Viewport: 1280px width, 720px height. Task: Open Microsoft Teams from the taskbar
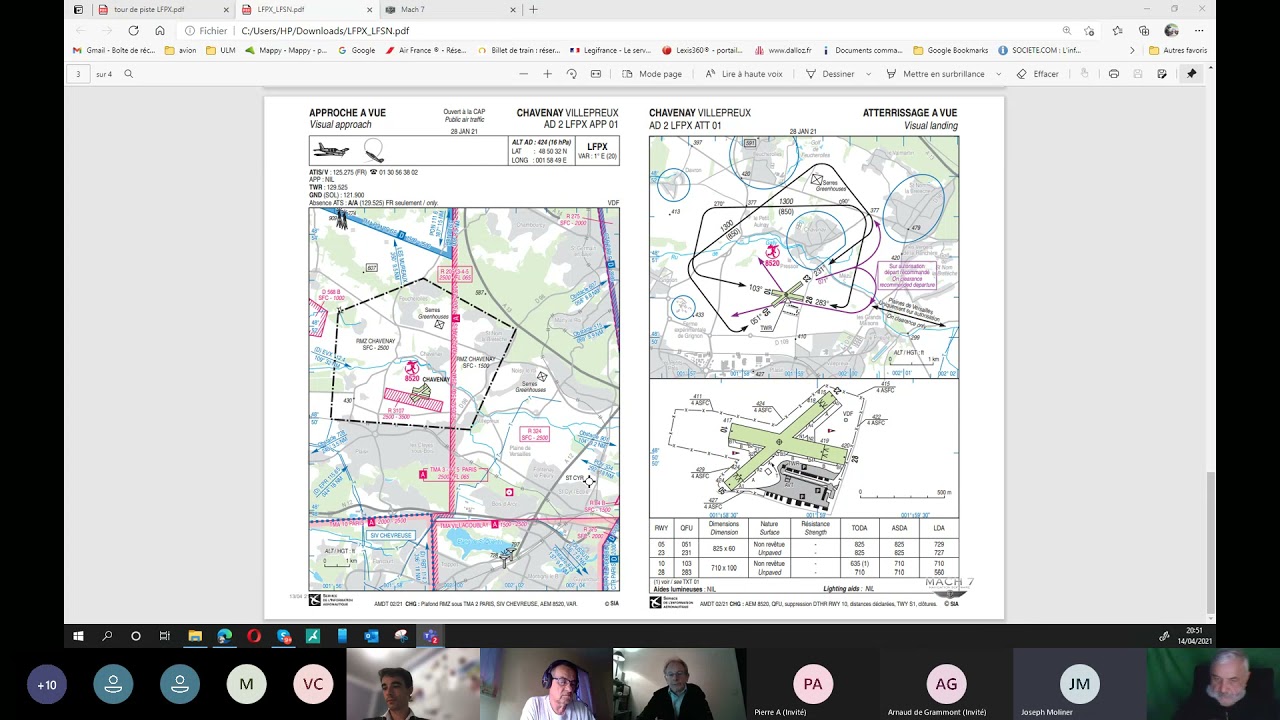click(x=431, y=636)
